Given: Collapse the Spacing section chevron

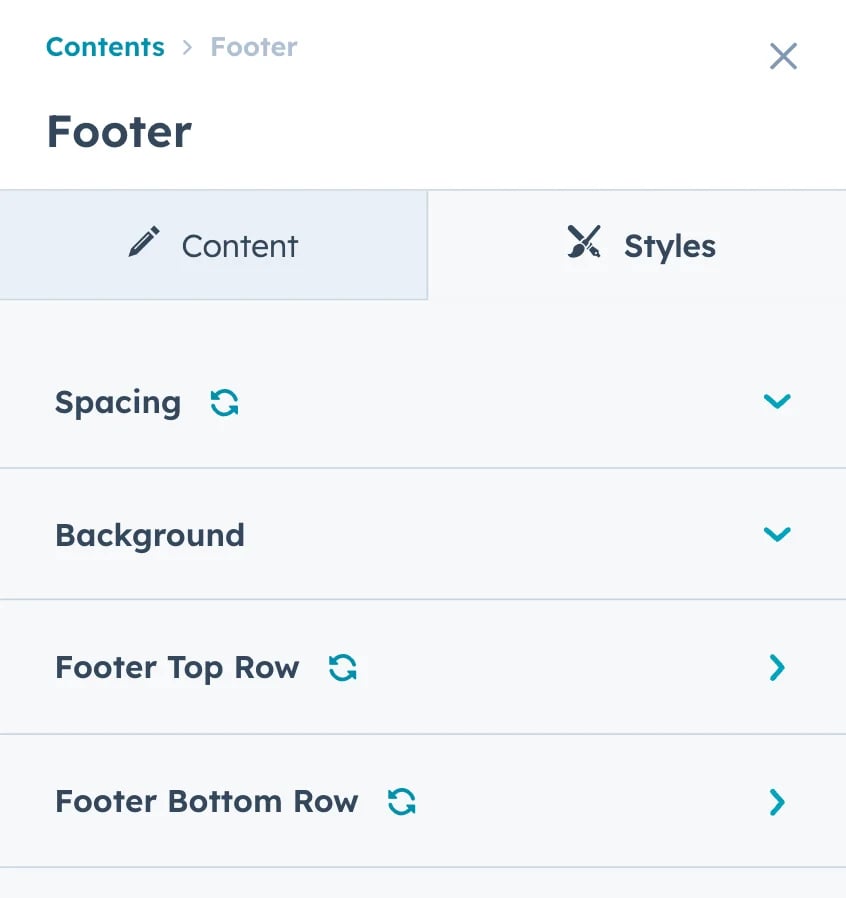Looking at the screenshot, I should coord(777,401).
